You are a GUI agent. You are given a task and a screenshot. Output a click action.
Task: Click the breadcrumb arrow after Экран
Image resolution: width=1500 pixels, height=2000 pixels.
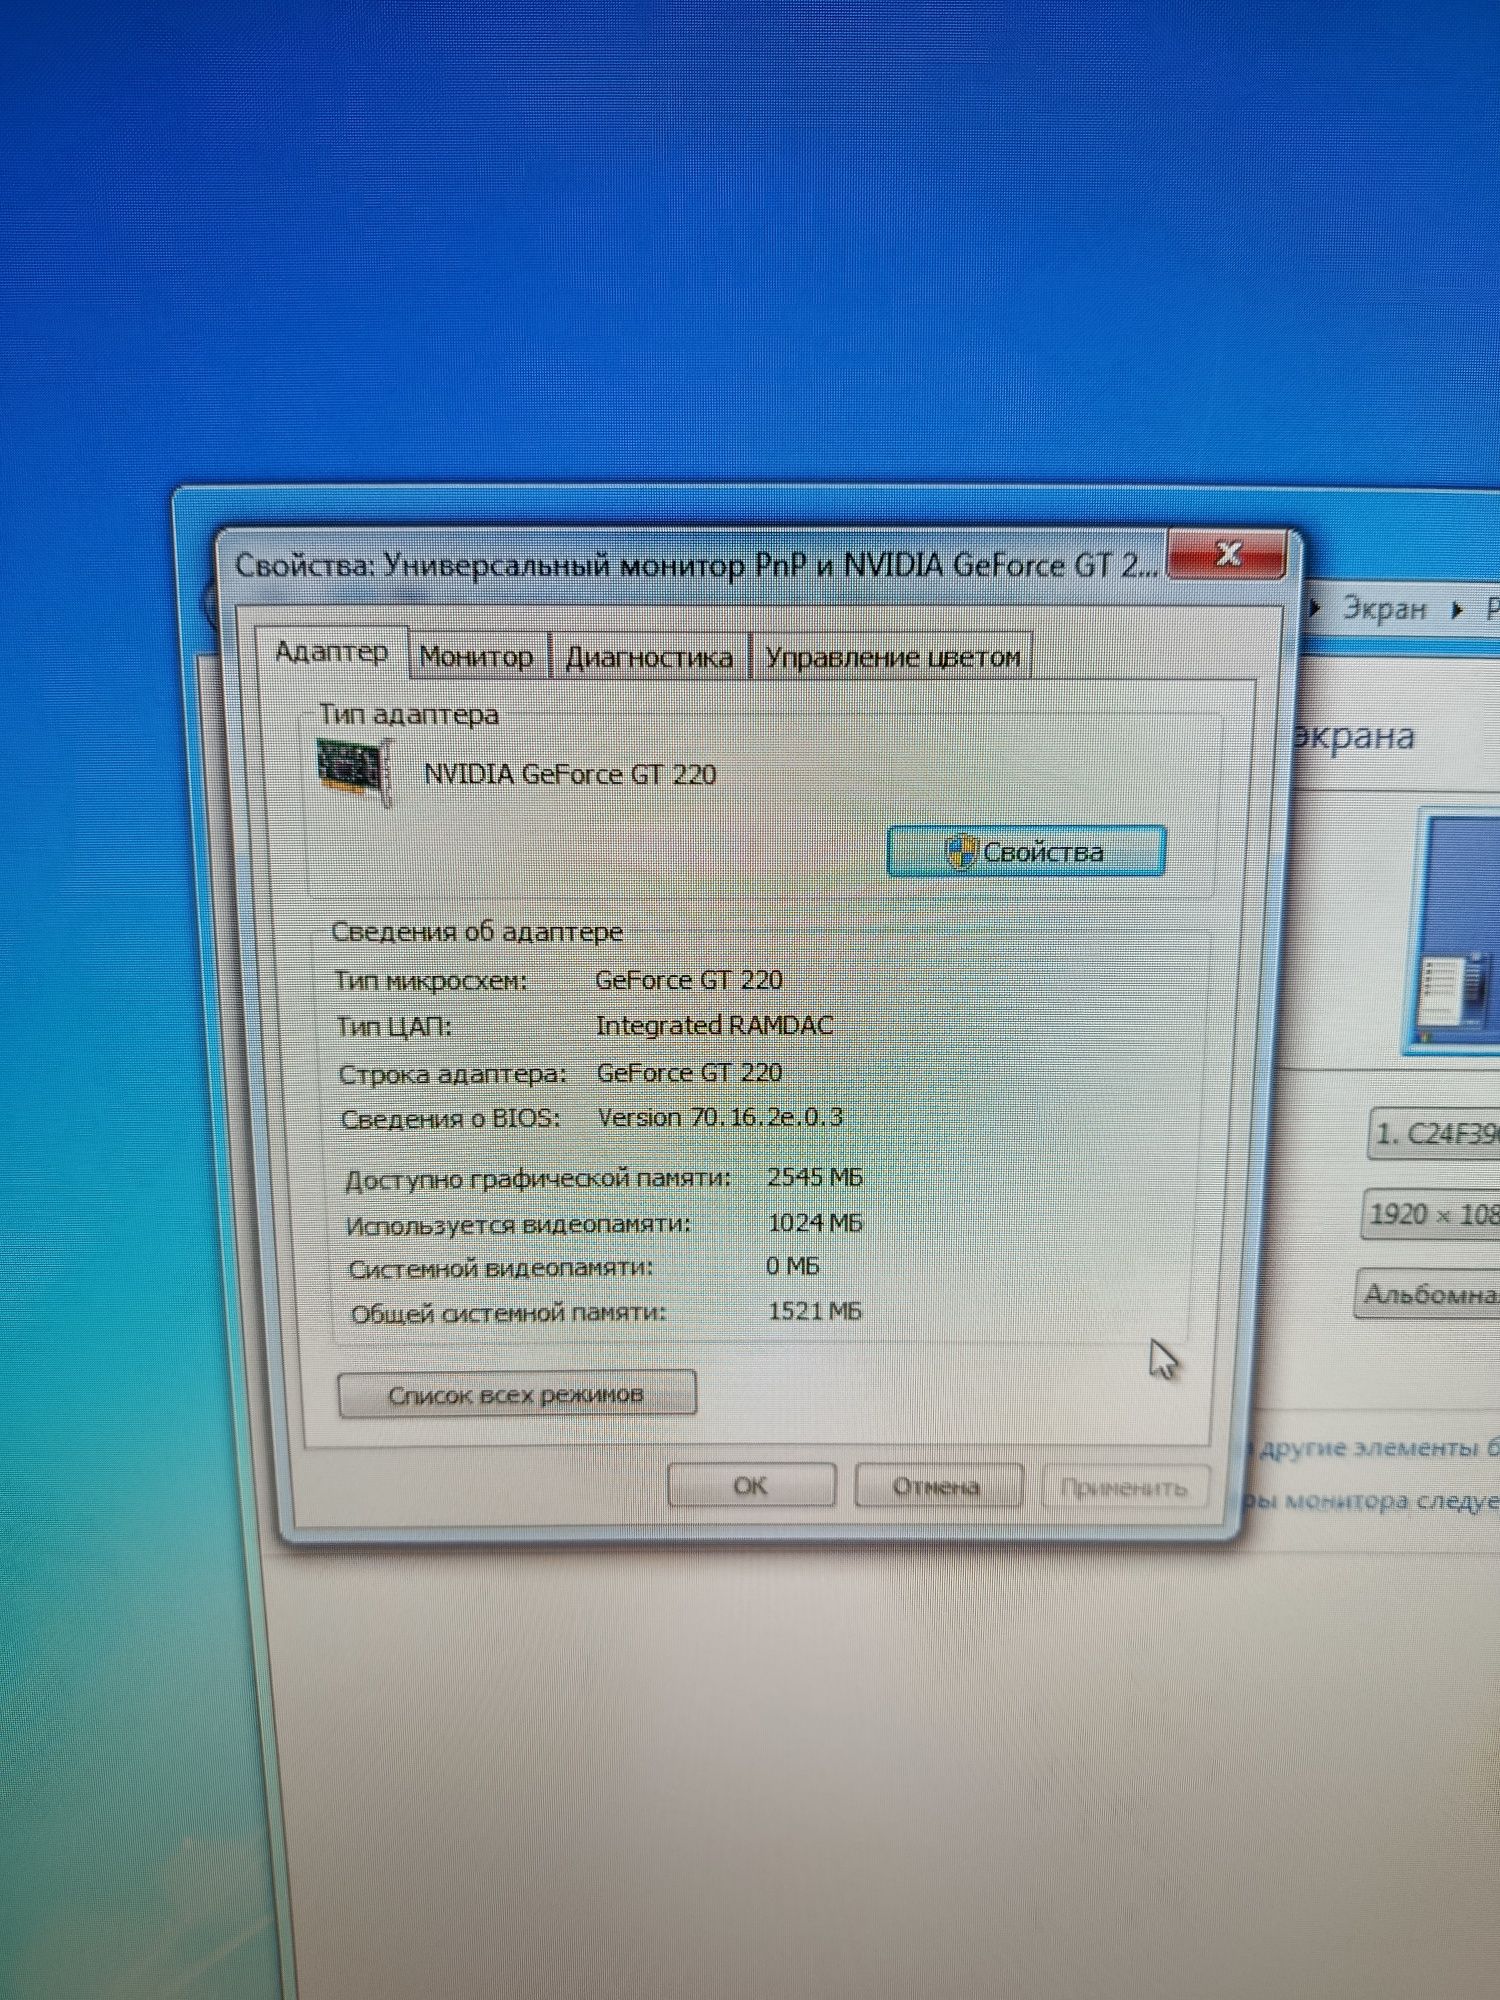[x=1458, y=609]
